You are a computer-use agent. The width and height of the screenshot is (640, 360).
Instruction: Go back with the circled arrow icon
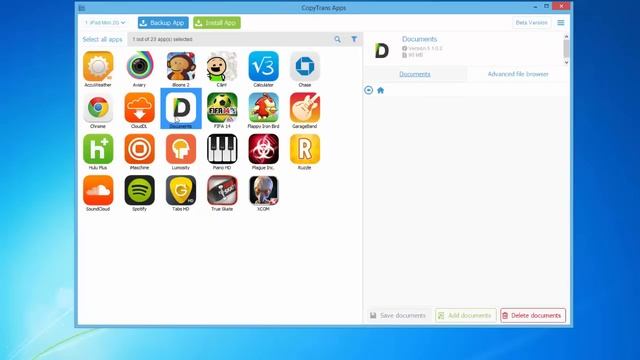[369, 90]
